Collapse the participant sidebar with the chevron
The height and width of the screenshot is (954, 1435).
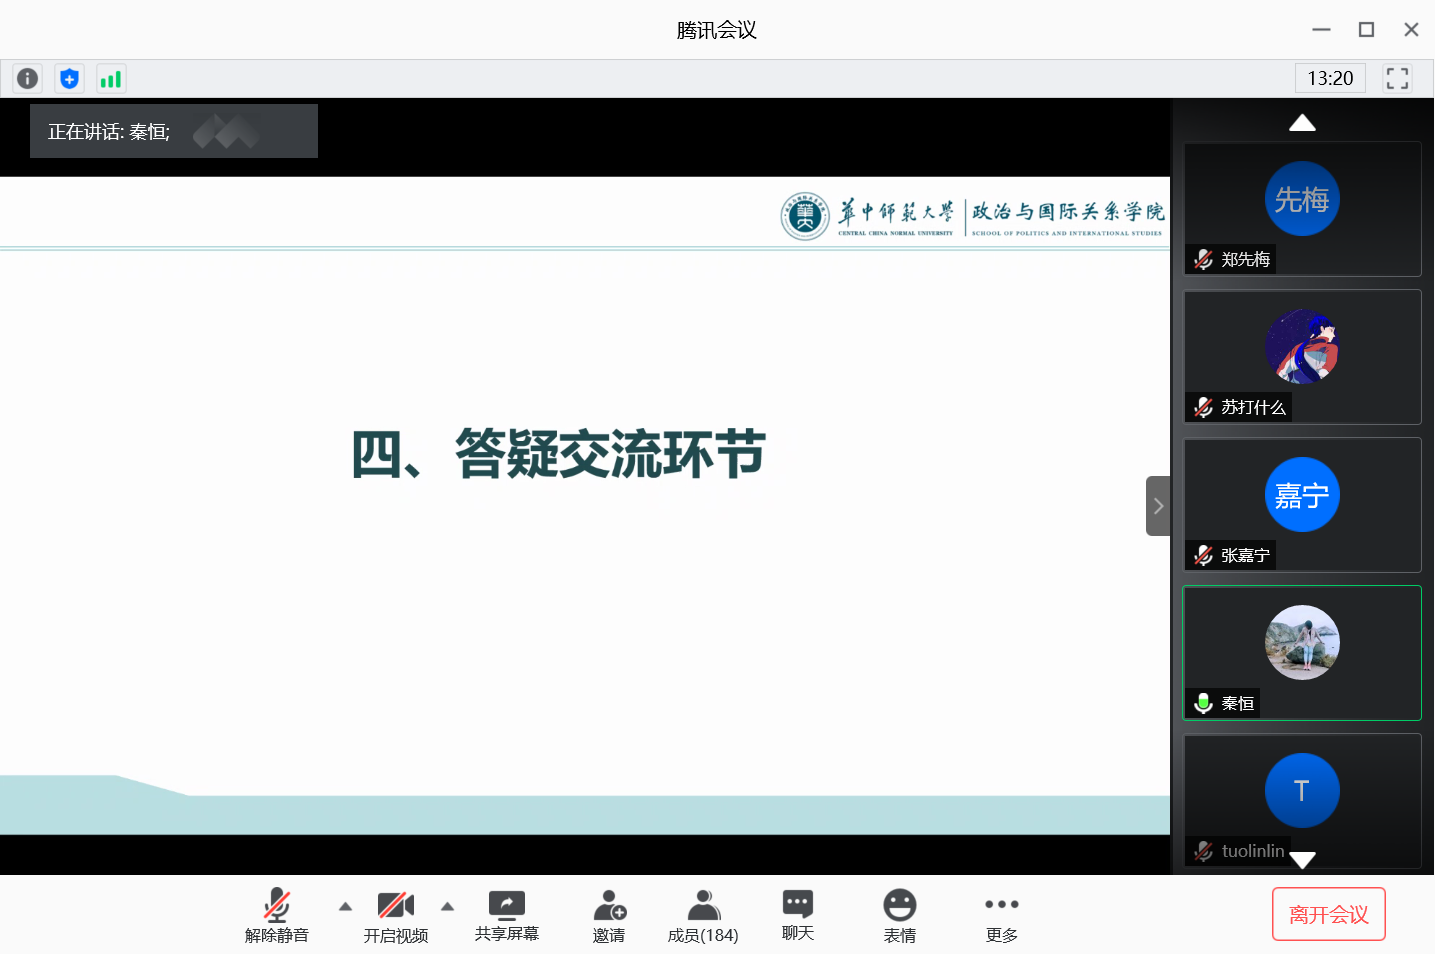pyautogui.click(x=1158, y=506)
